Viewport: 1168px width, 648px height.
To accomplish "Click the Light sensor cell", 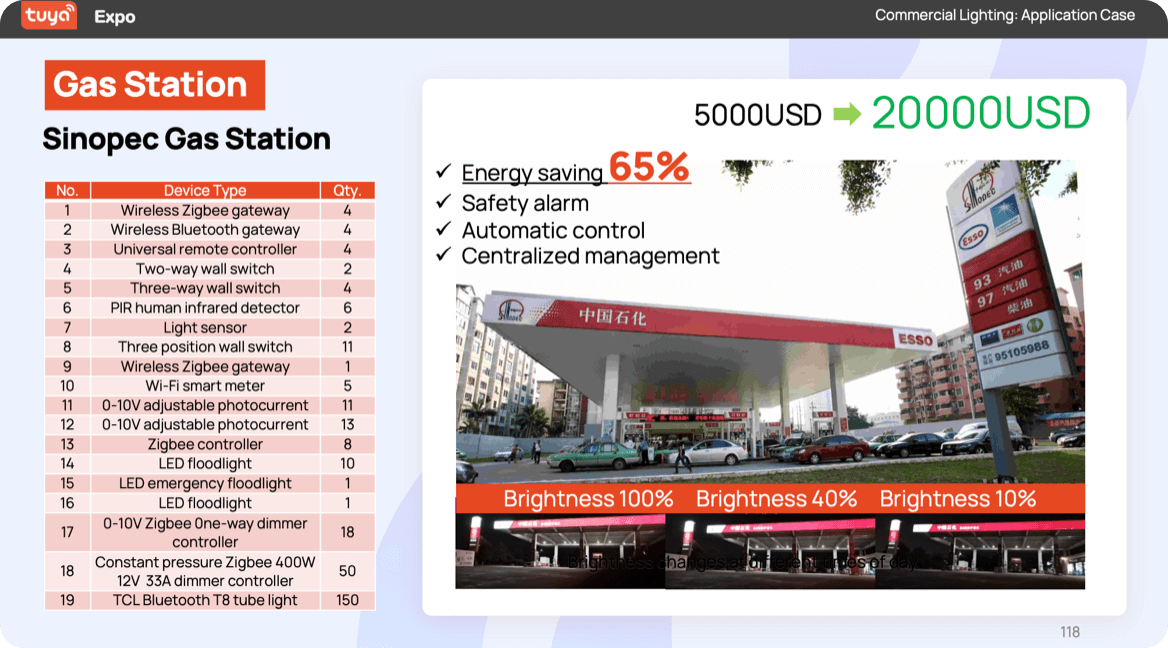I will (205, 328).
